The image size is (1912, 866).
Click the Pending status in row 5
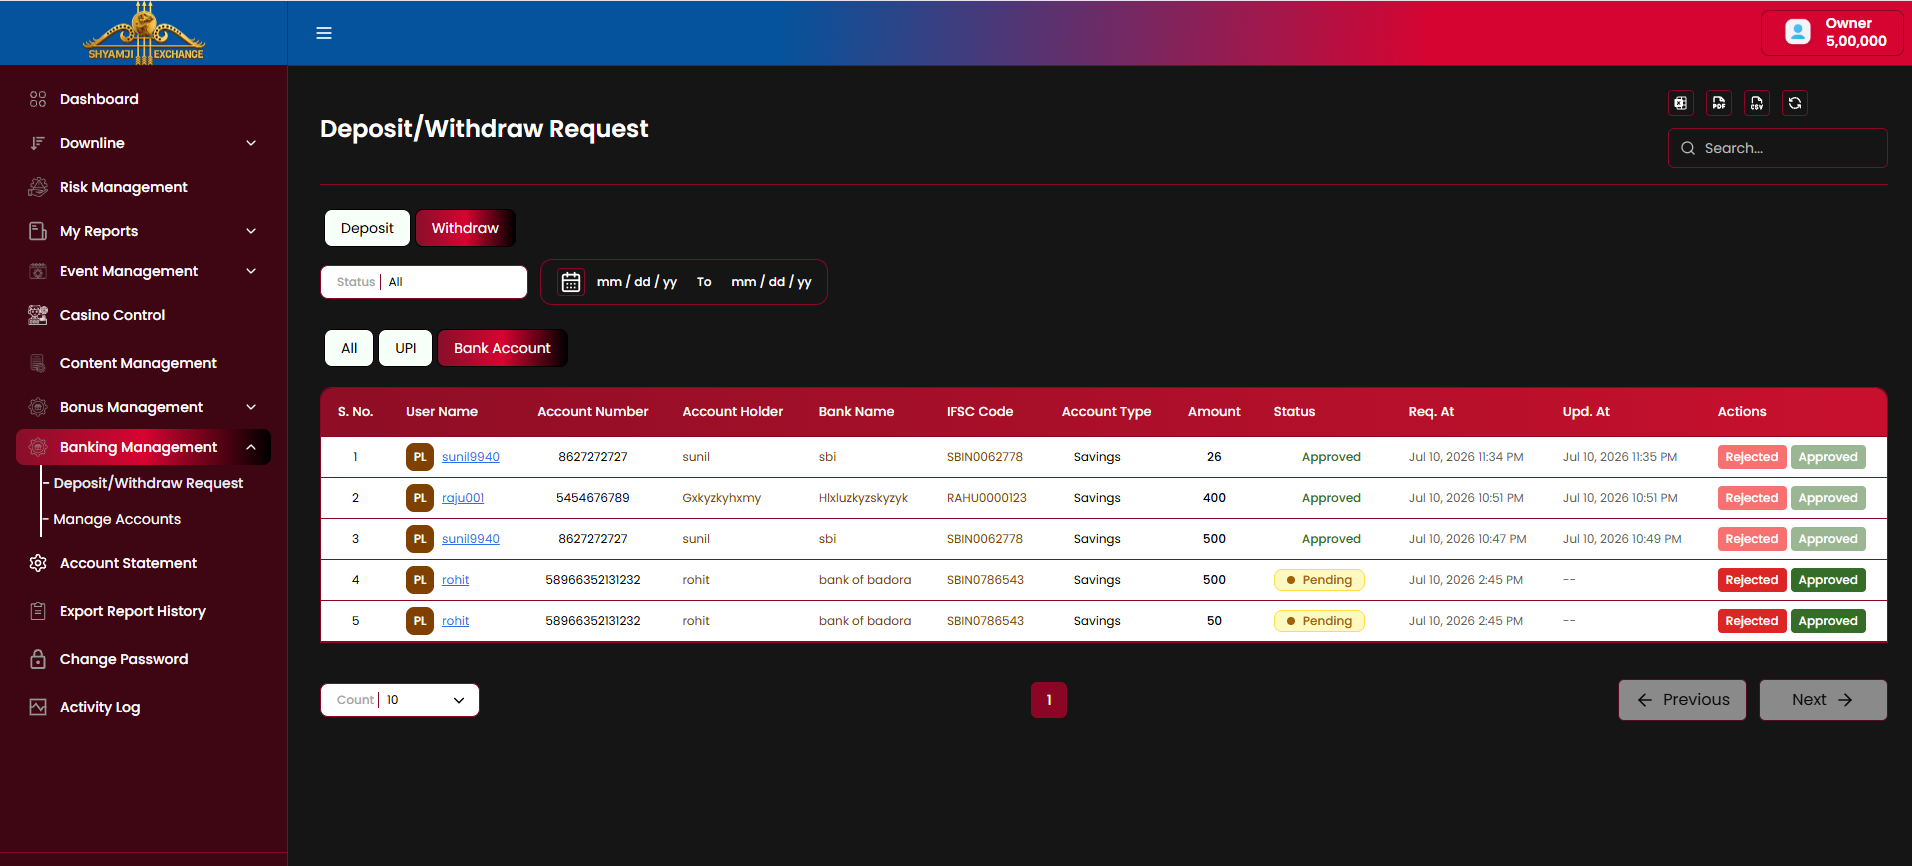point(1319,621)
